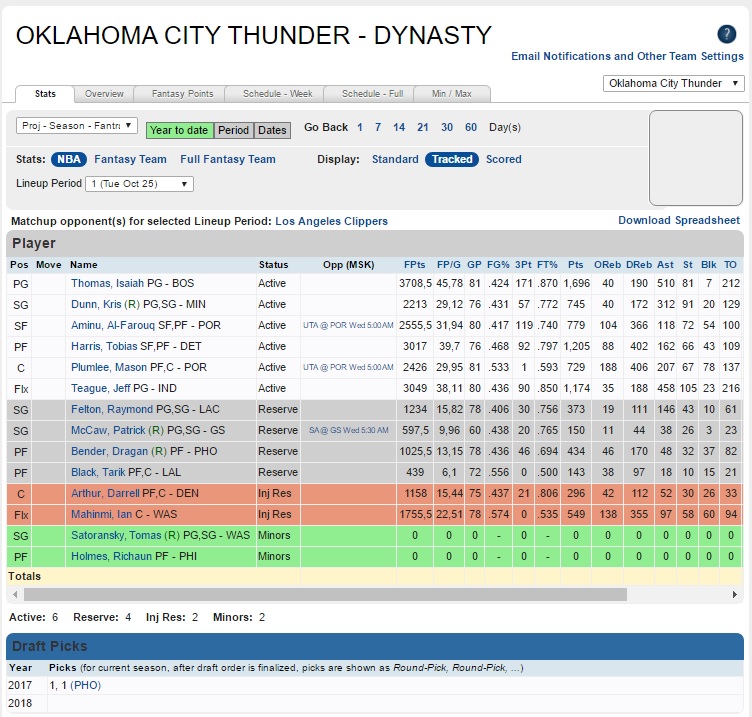Viewport: 752px width, 717px height.
Task: Sort by FG% column header
Action: [x=498, y=265]
